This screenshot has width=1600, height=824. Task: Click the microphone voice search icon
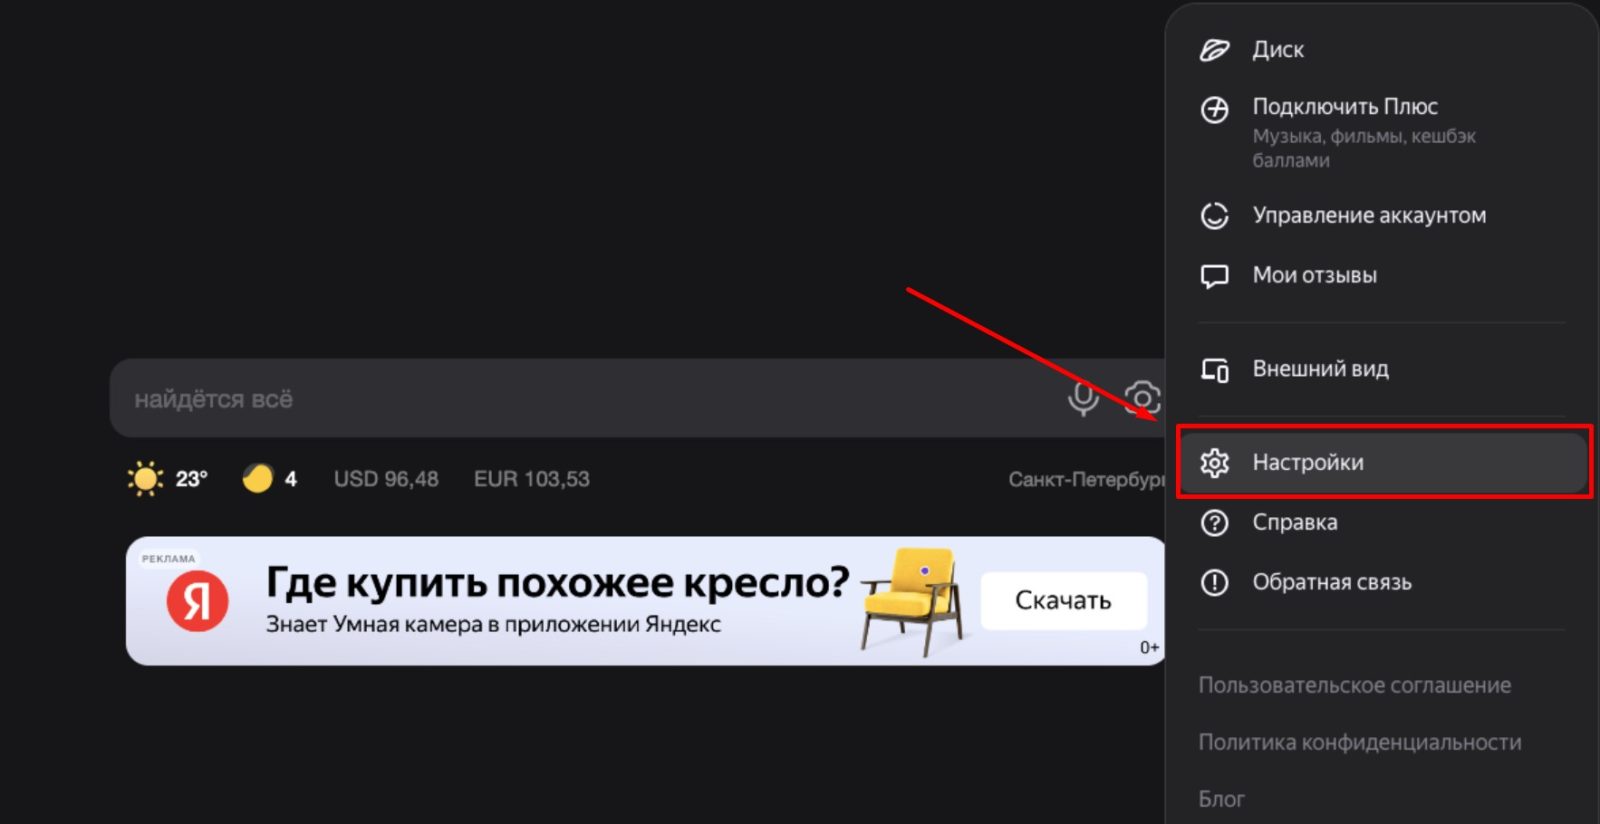tap(1083, 398)
